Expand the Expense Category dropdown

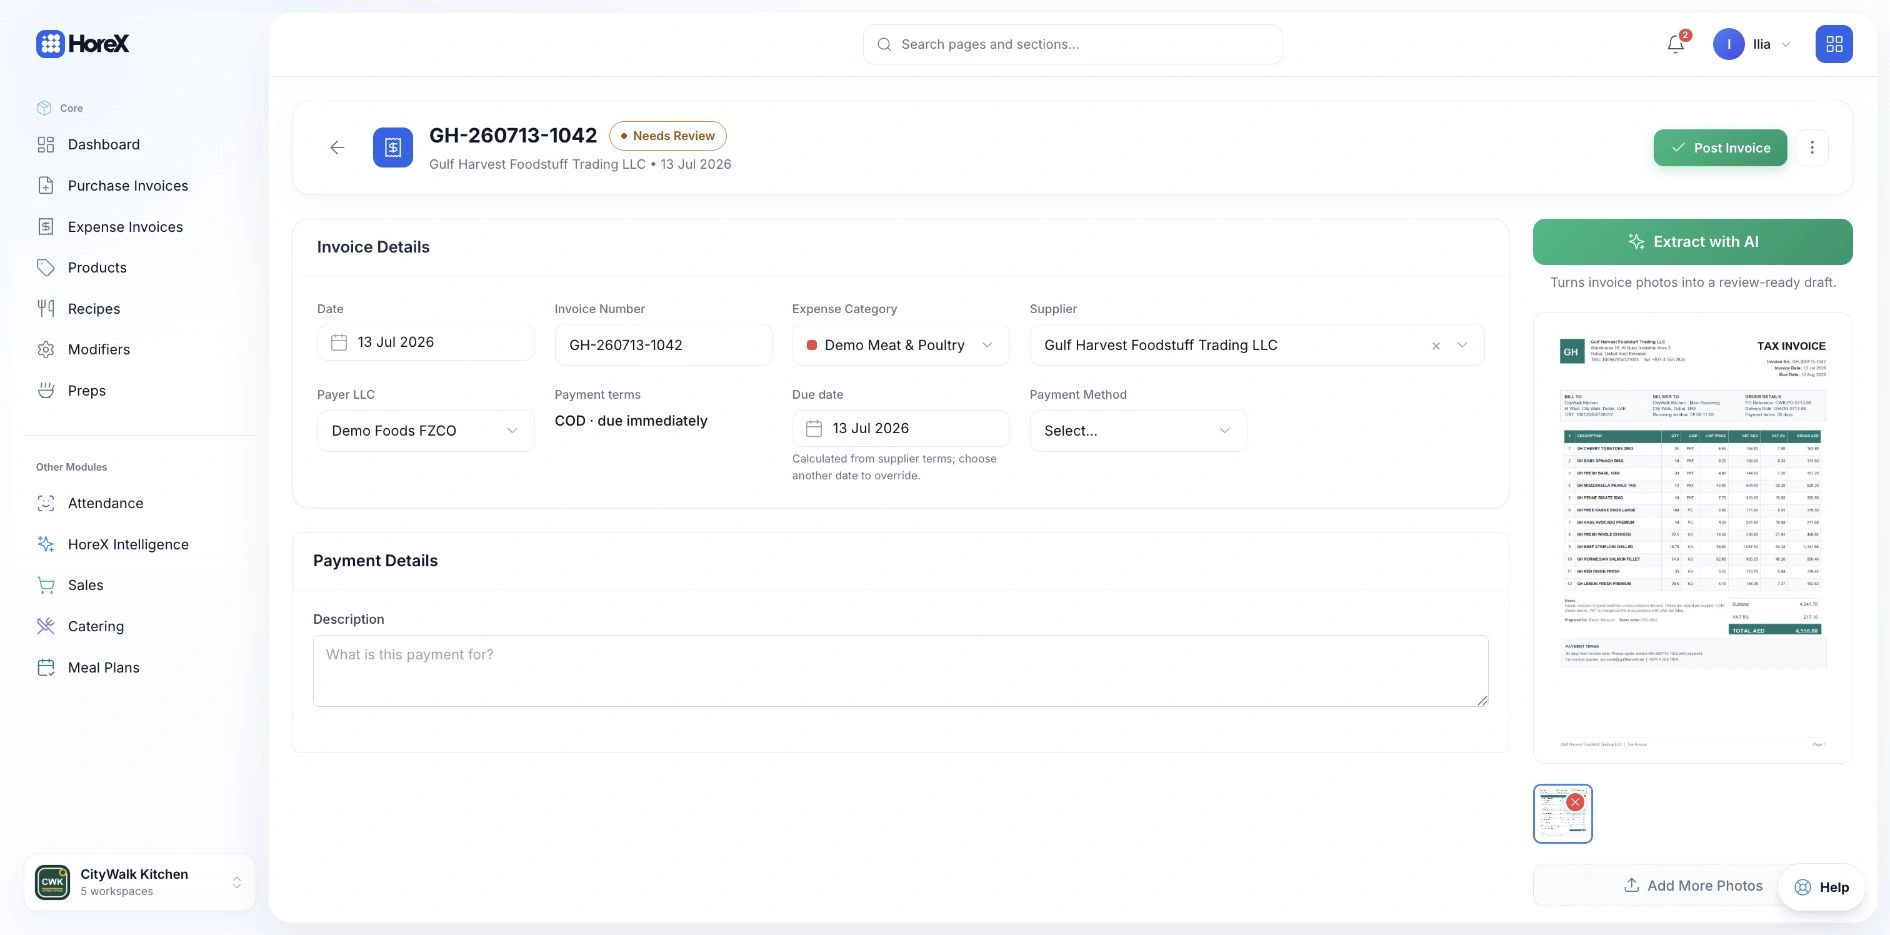pos(900,345)
